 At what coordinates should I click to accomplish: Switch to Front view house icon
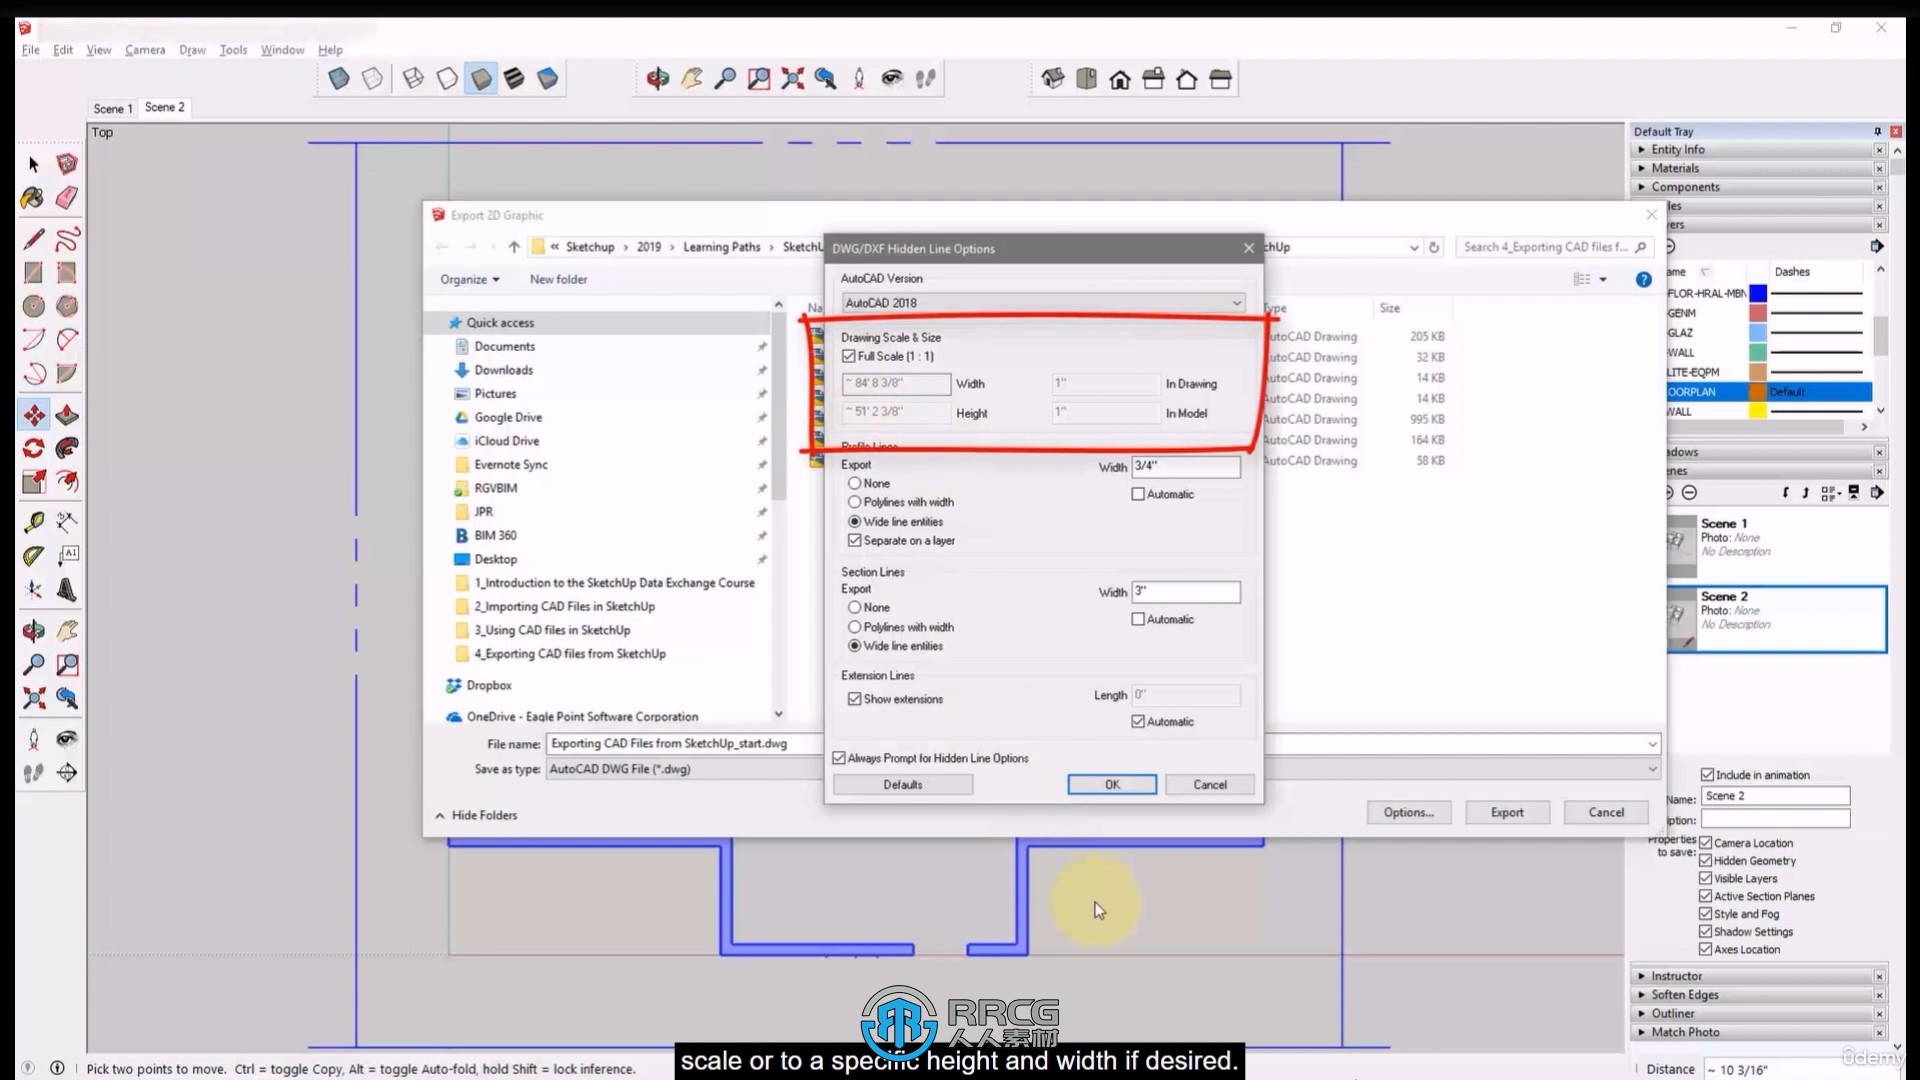(1120, 79)
